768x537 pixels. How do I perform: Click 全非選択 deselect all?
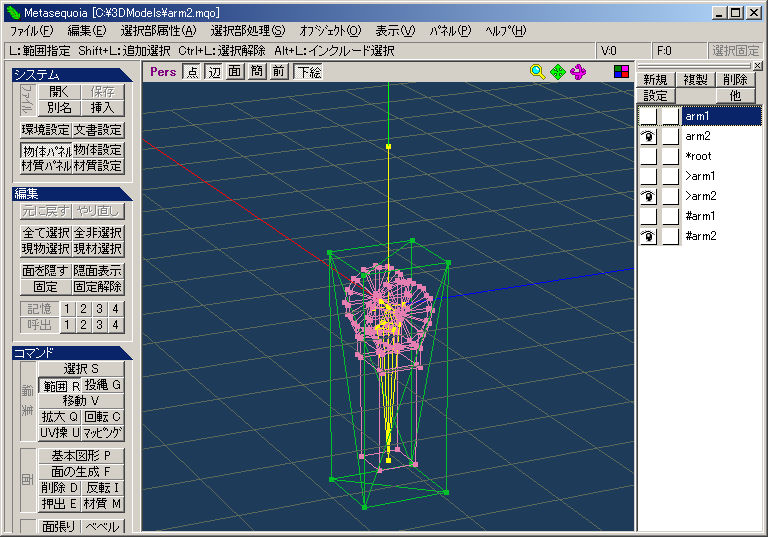click(98, 233)
